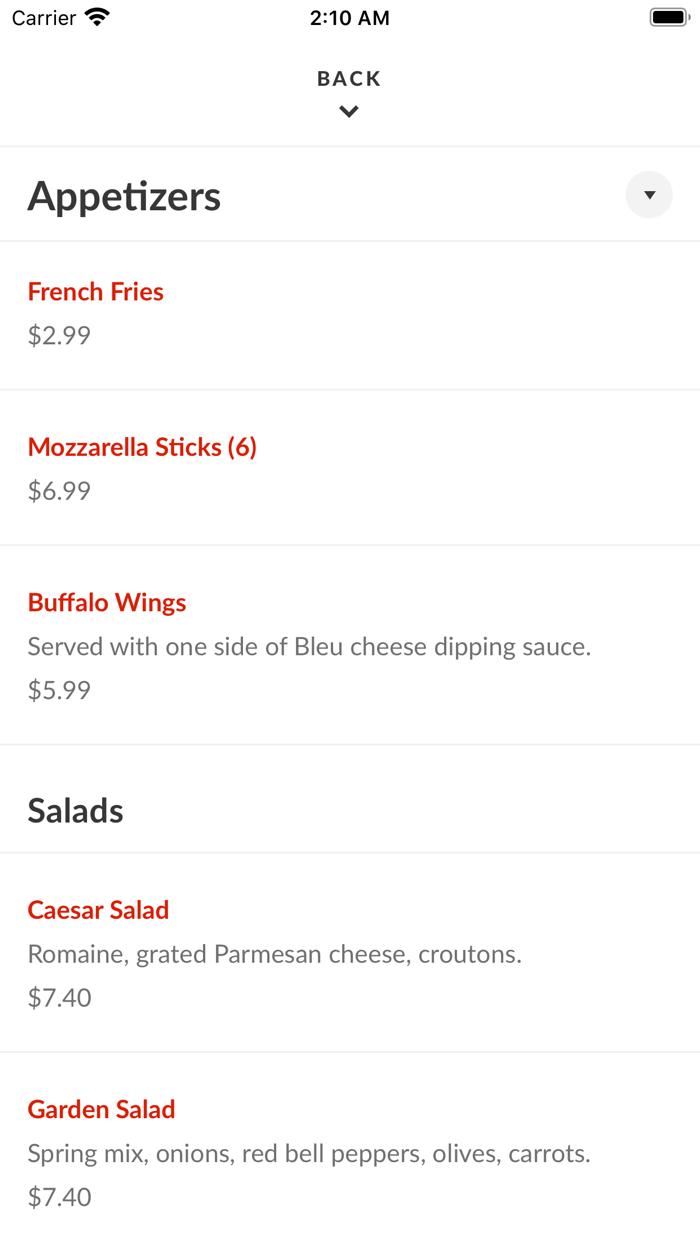The width and height of the screenshot is (700, 1244).
Task: Tap the $7.40 price under Garden Salad
Action: pos(59,1196)
